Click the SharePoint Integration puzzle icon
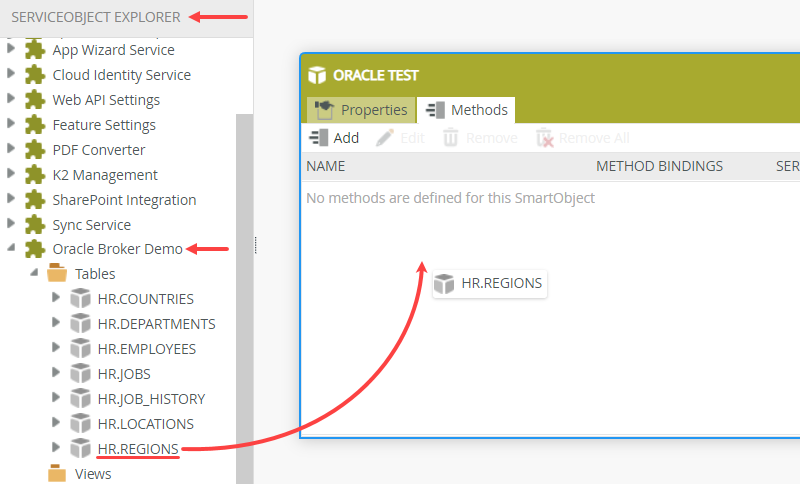 [35, 200]
